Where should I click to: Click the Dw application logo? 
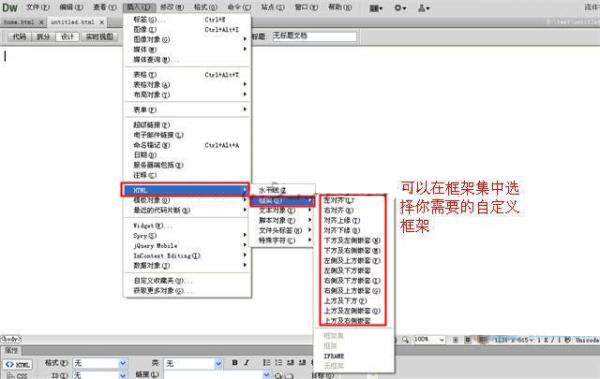pos(10,8)
